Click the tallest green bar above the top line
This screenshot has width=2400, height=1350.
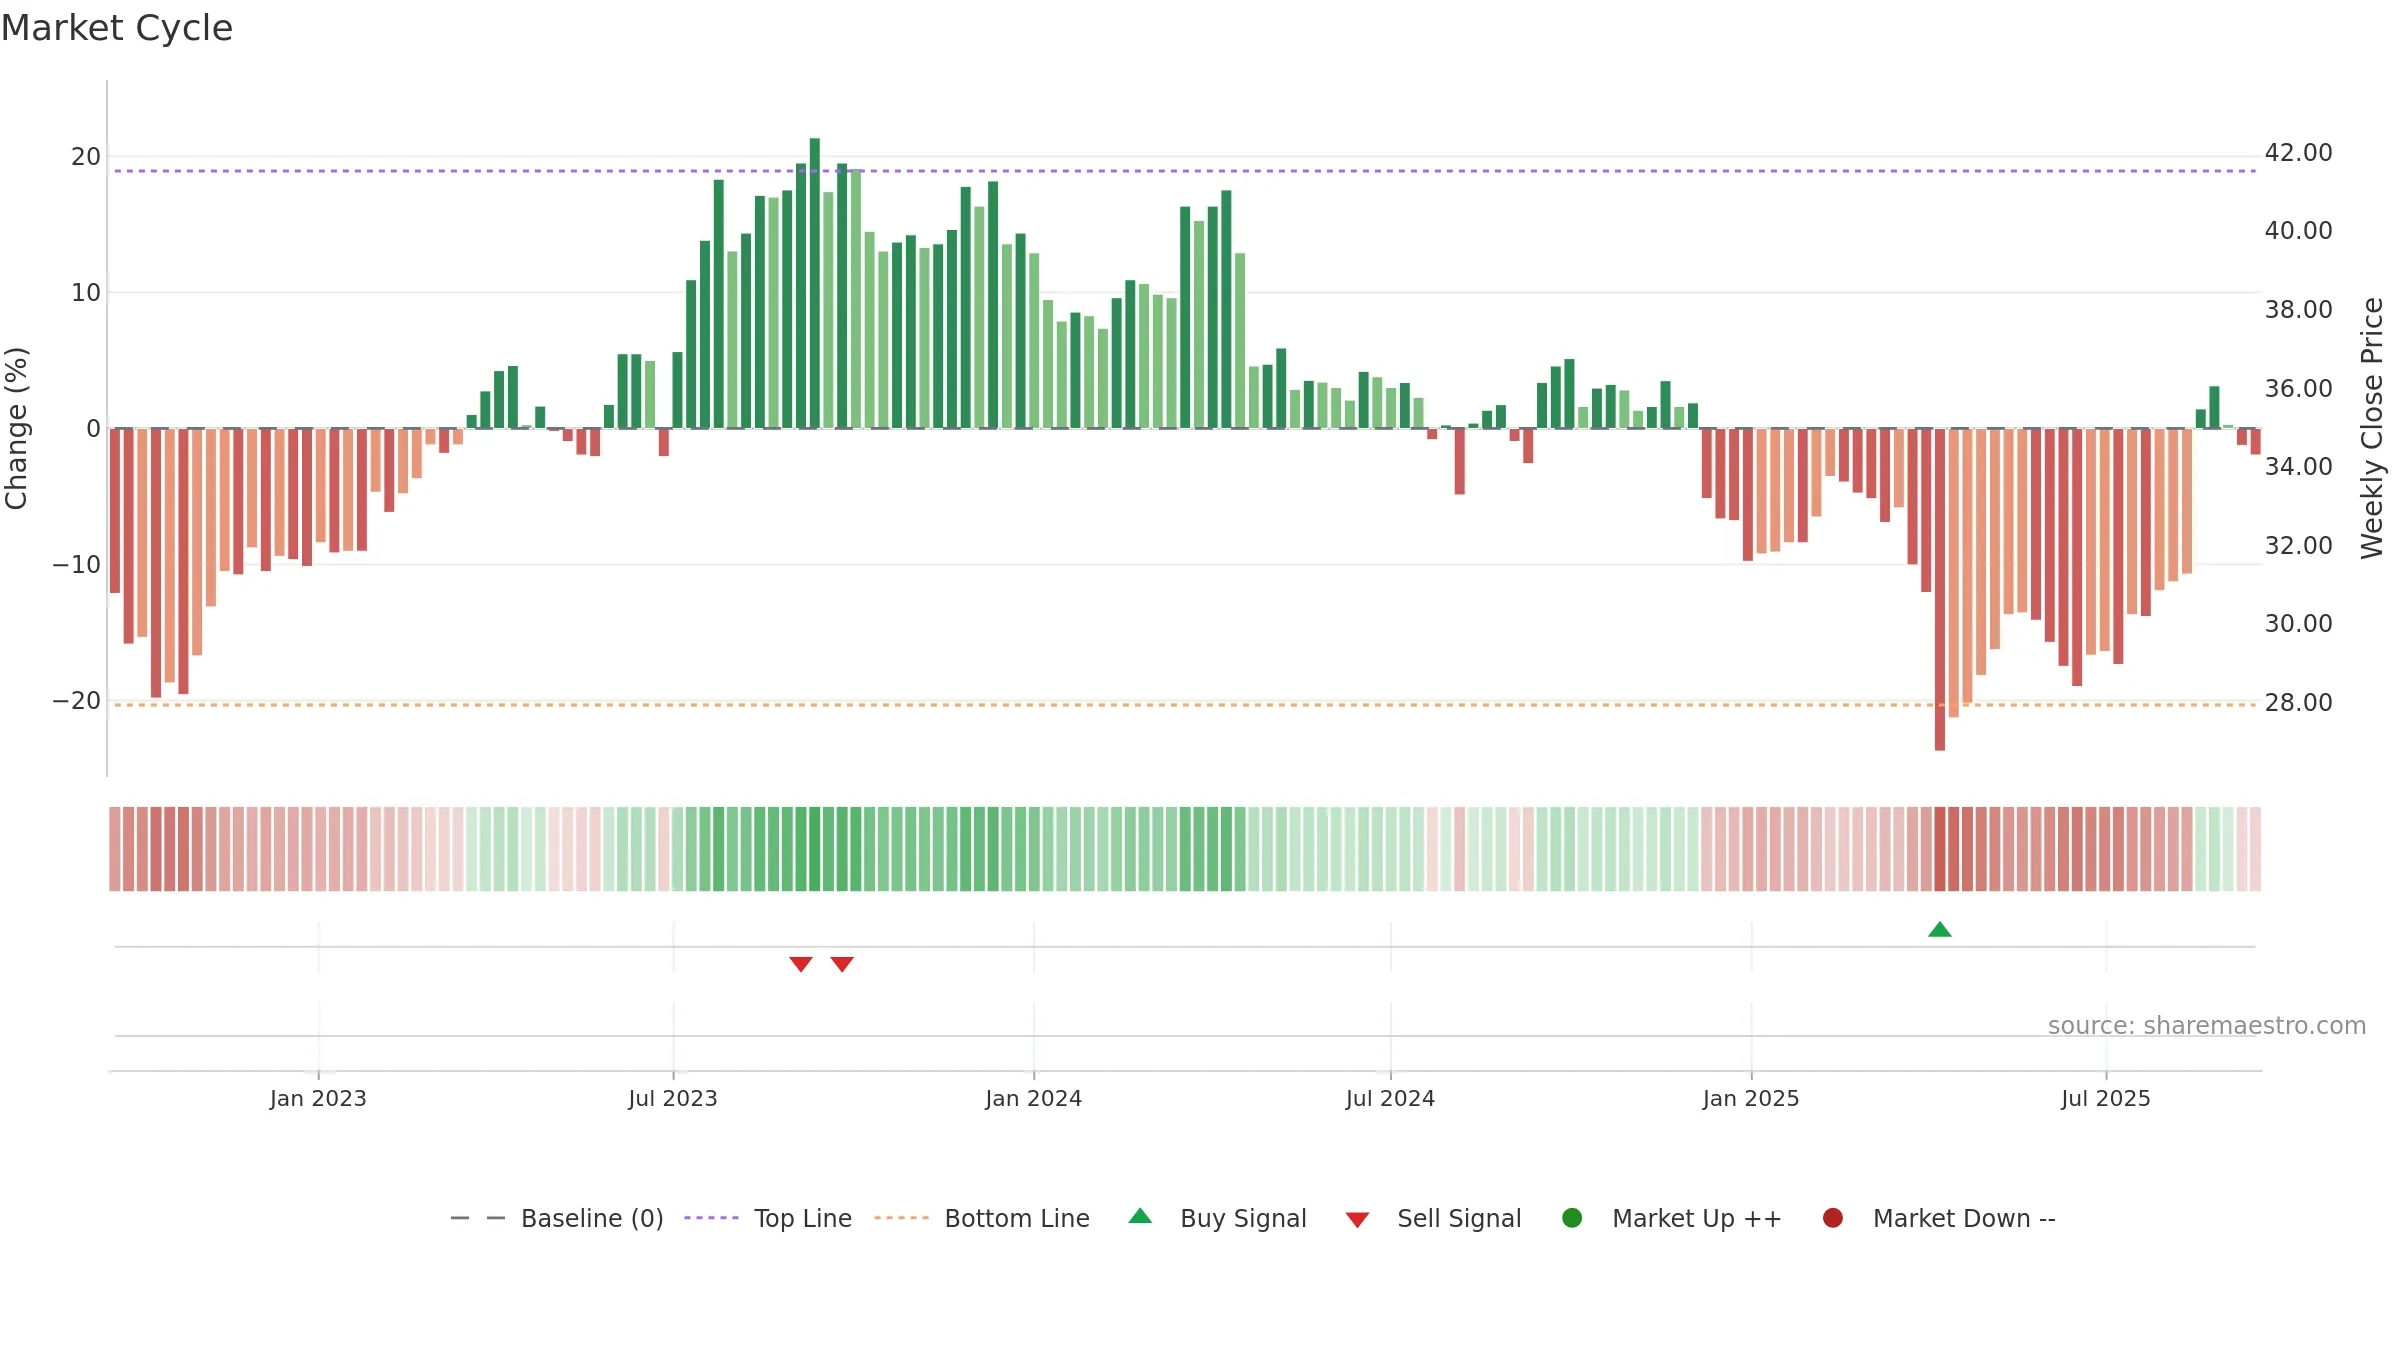[815, 283]
